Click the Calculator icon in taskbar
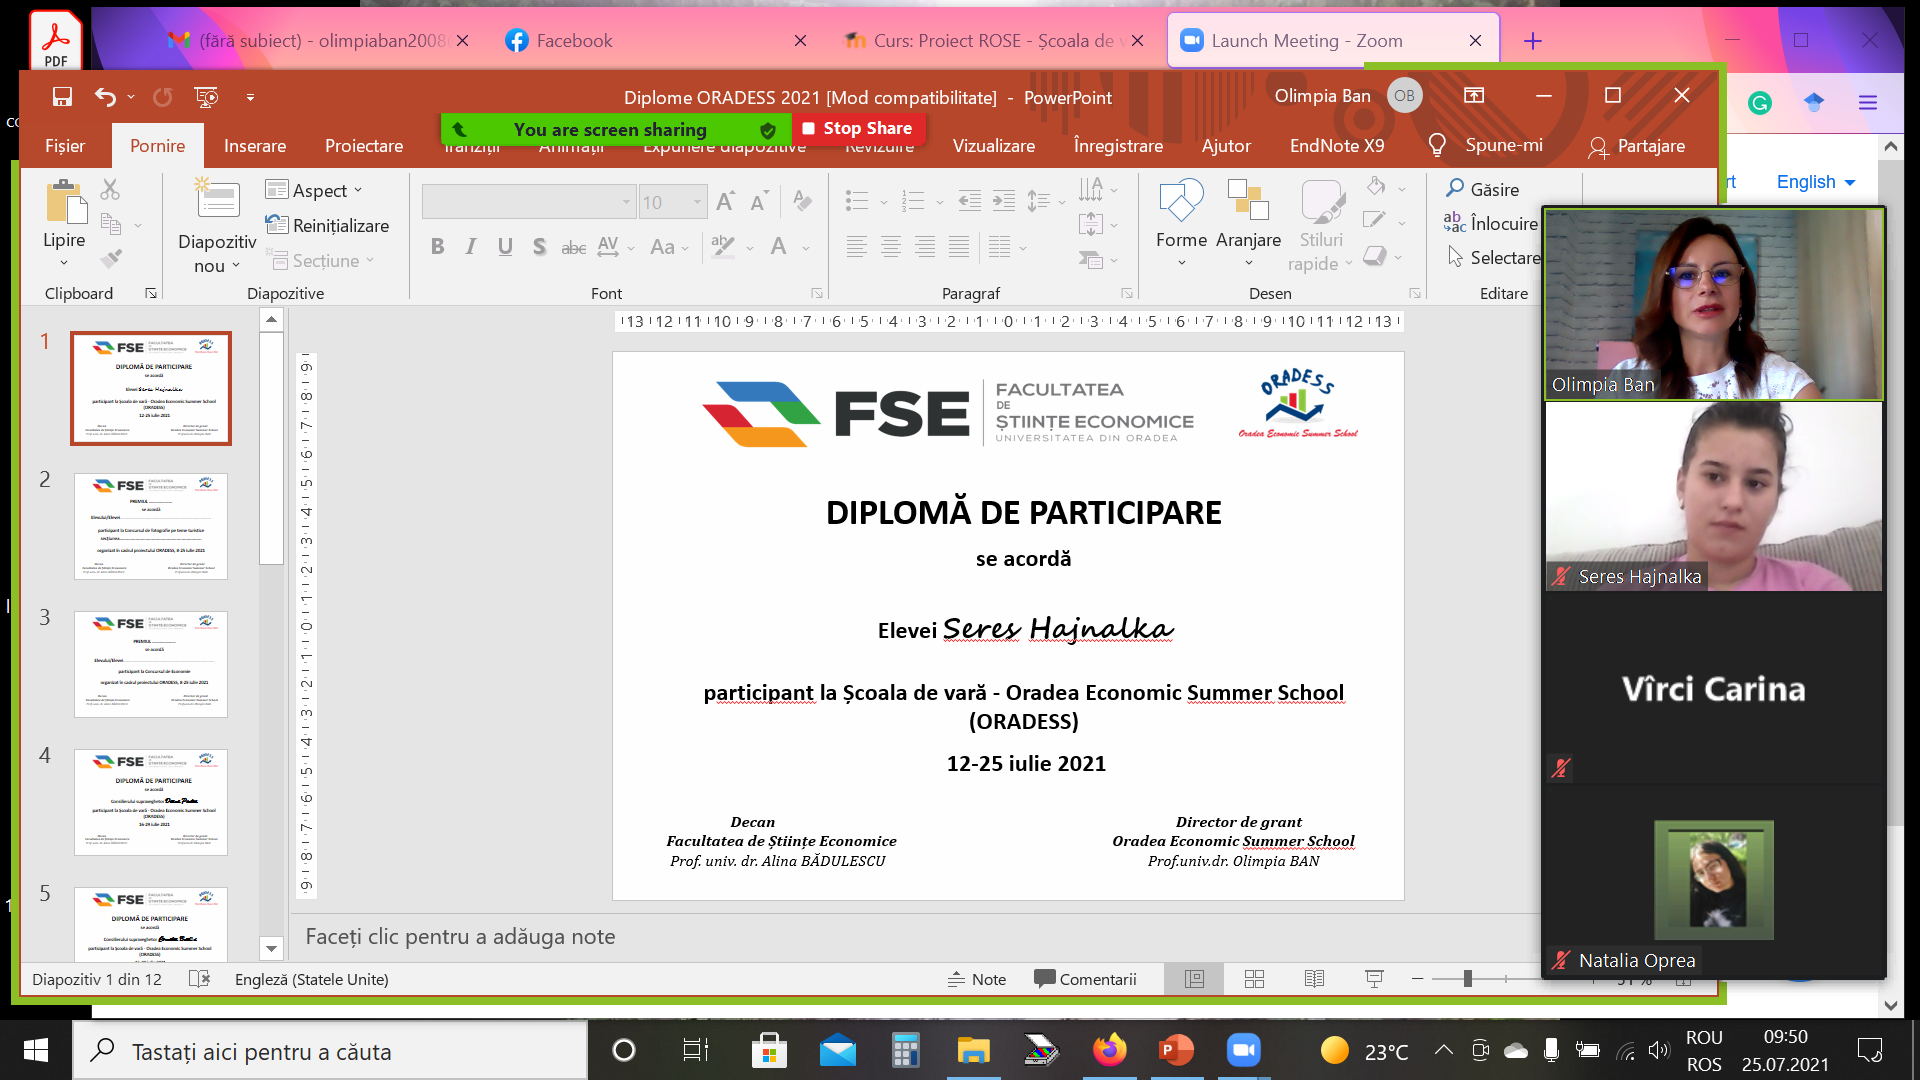Image resolution: width=1920 pixels, height=1080 pixels. click(x=905, y=1050)
